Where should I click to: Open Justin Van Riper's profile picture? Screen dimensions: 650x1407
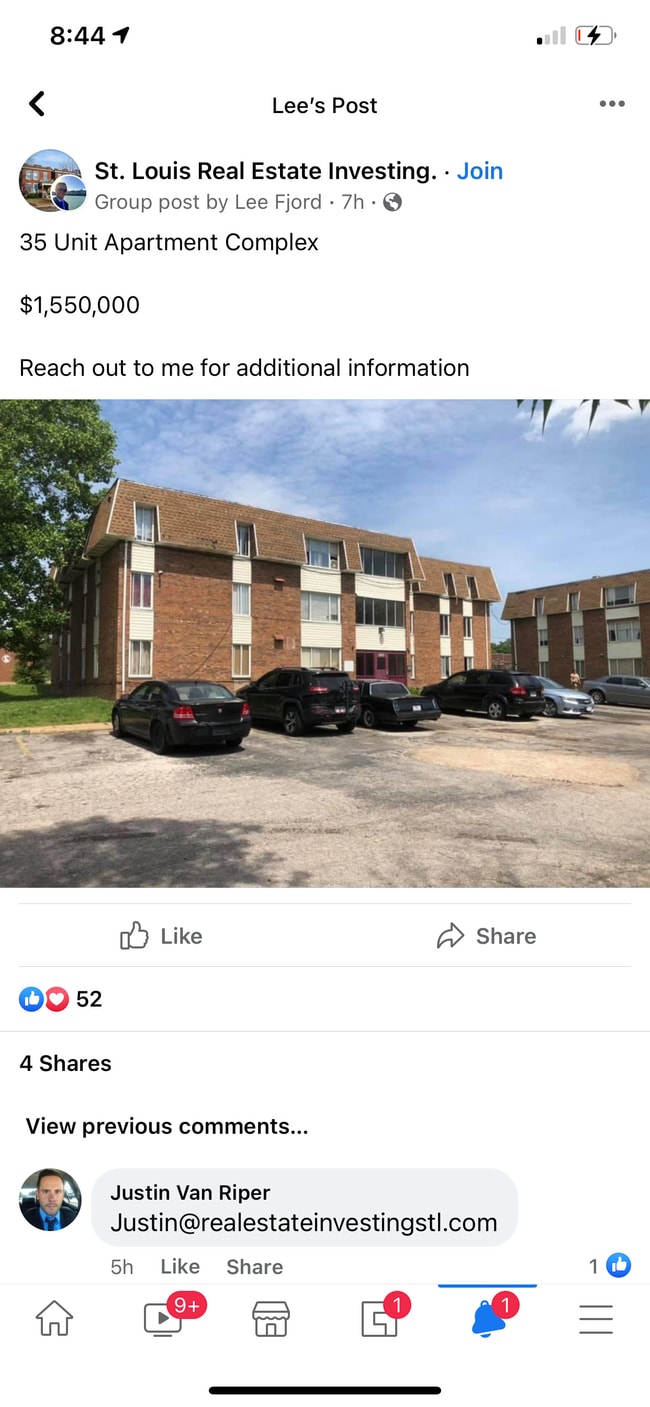[50, 1199]
